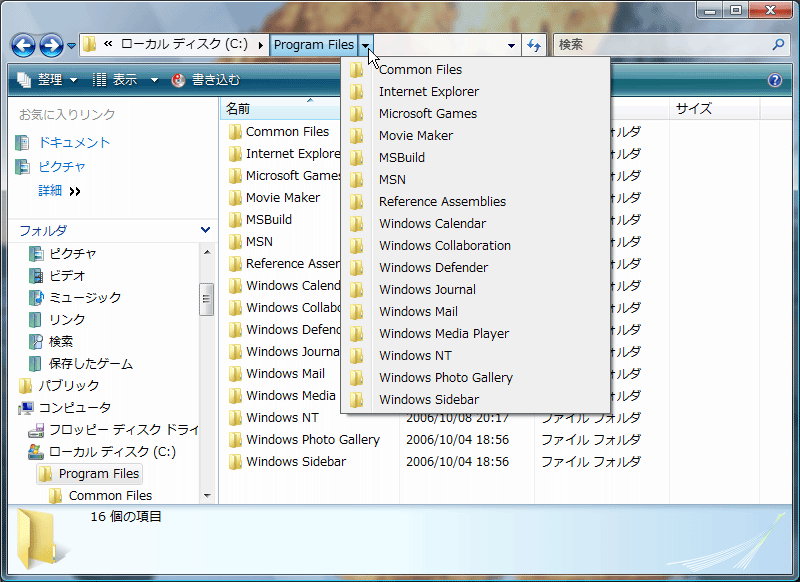Expand 詳細 more favorite links
Viewport: 800px width, 582px height.
coord(59,191)
